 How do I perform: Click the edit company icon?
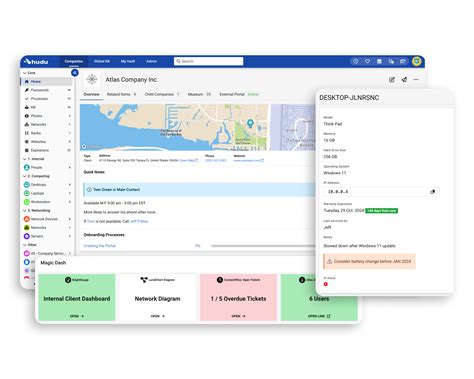click(x=392, y=80)
